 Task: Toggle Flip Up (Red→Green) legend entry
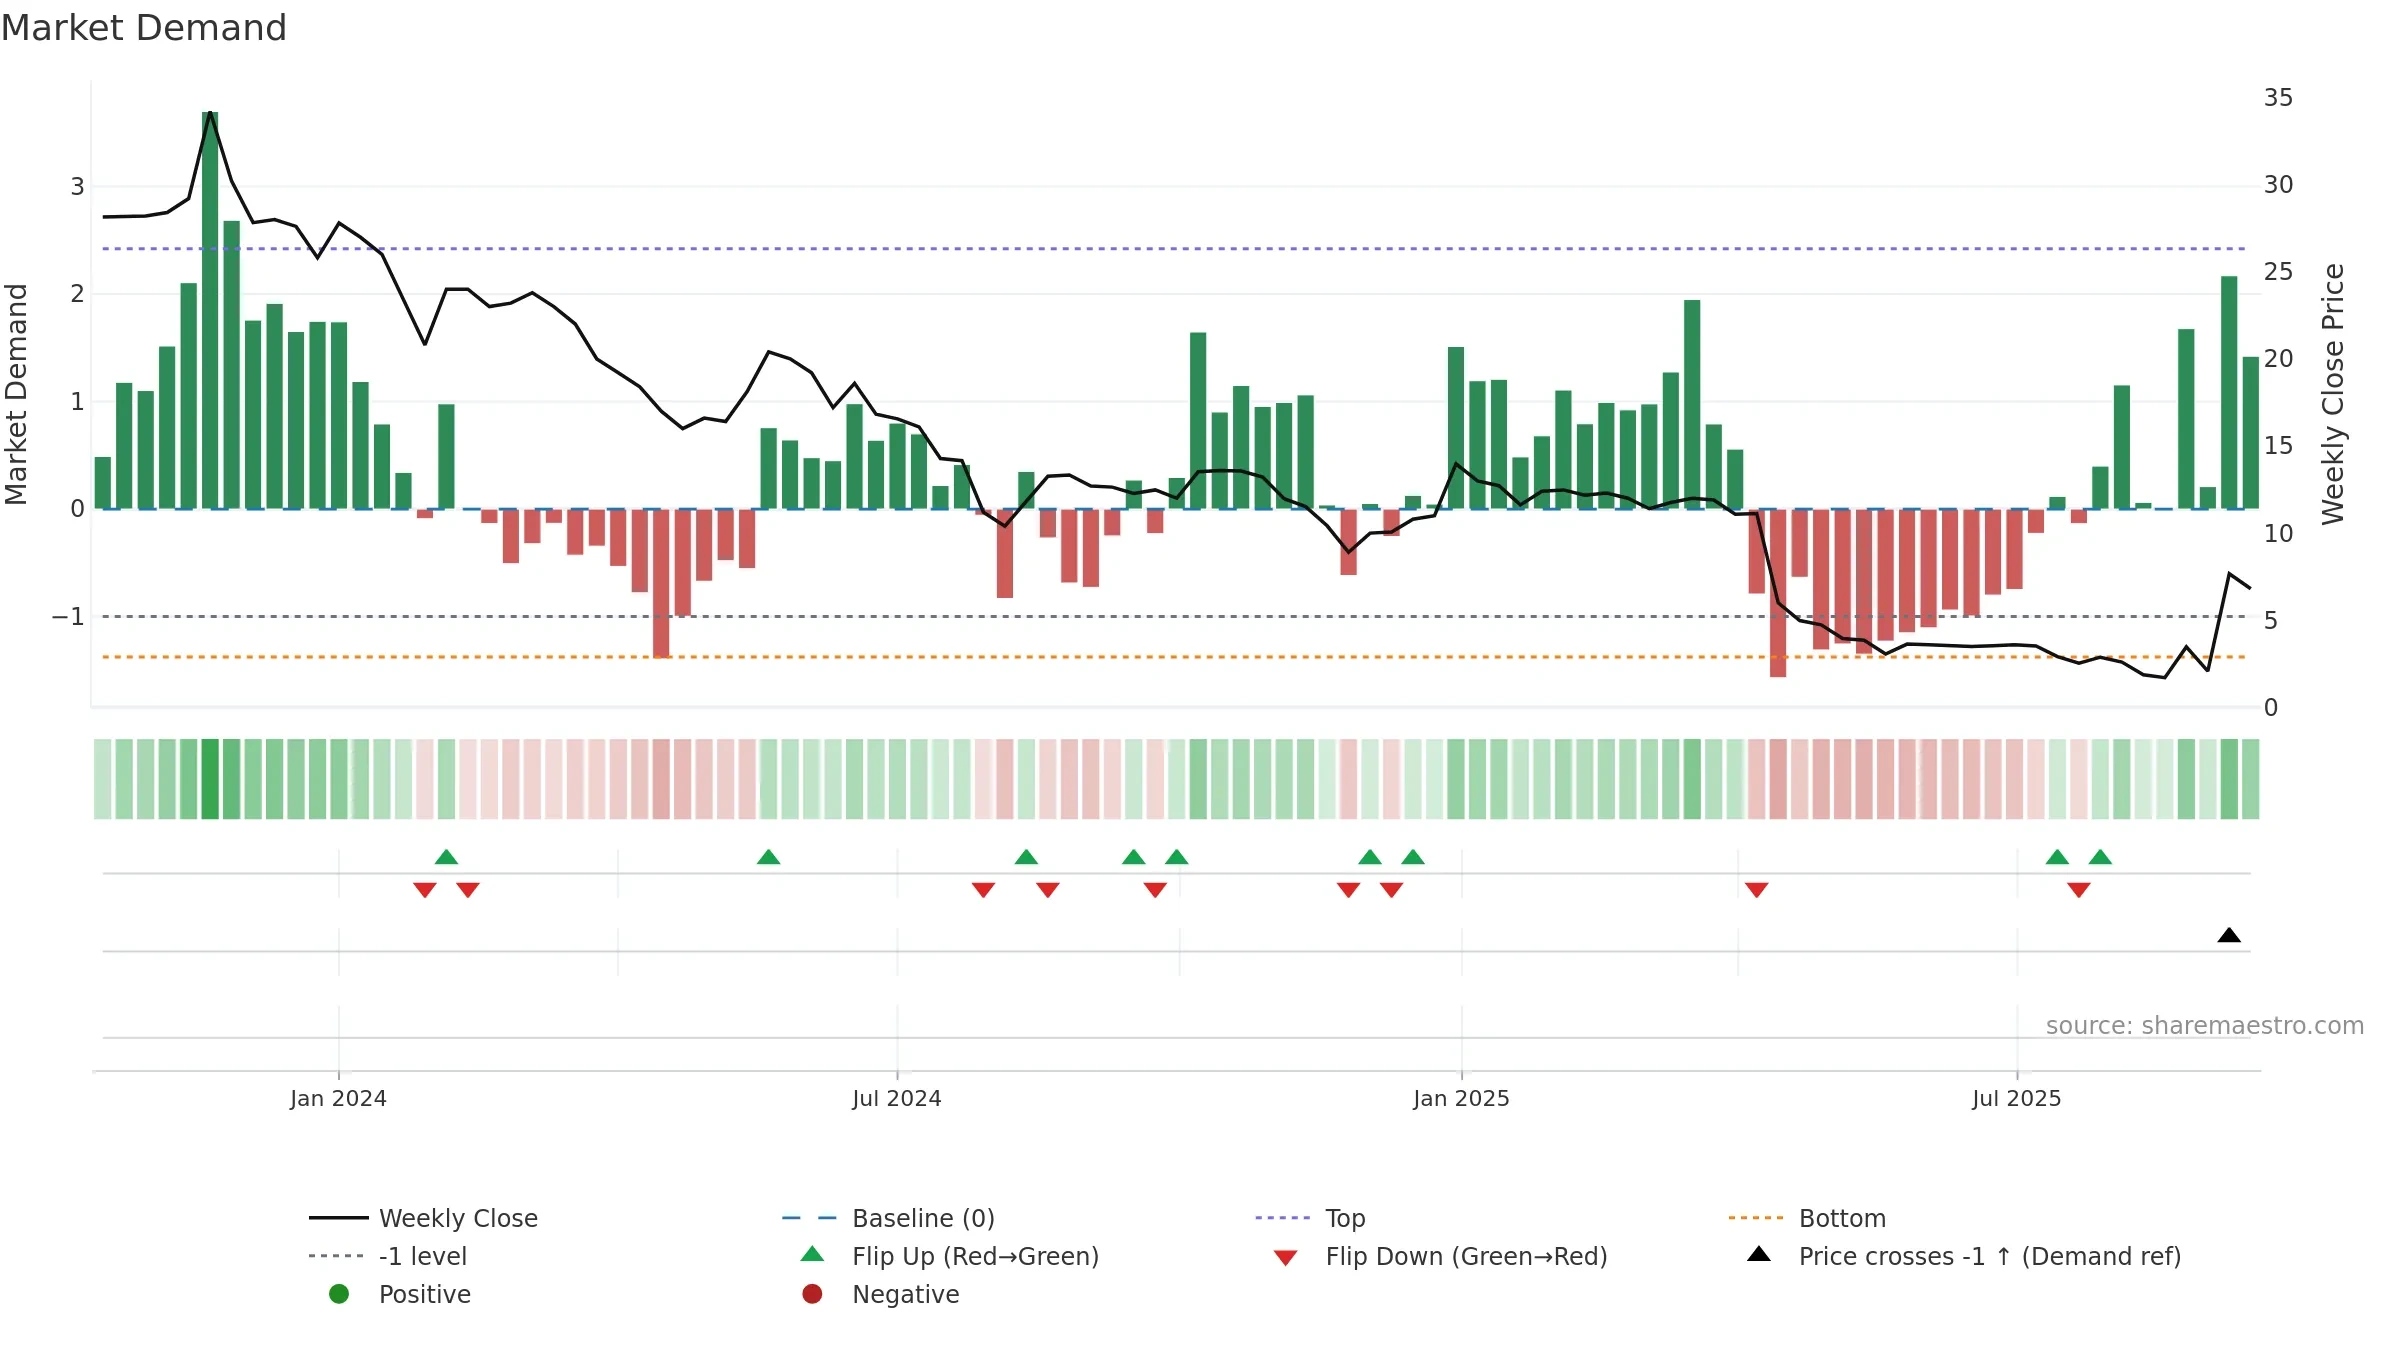coord(950,1256)
